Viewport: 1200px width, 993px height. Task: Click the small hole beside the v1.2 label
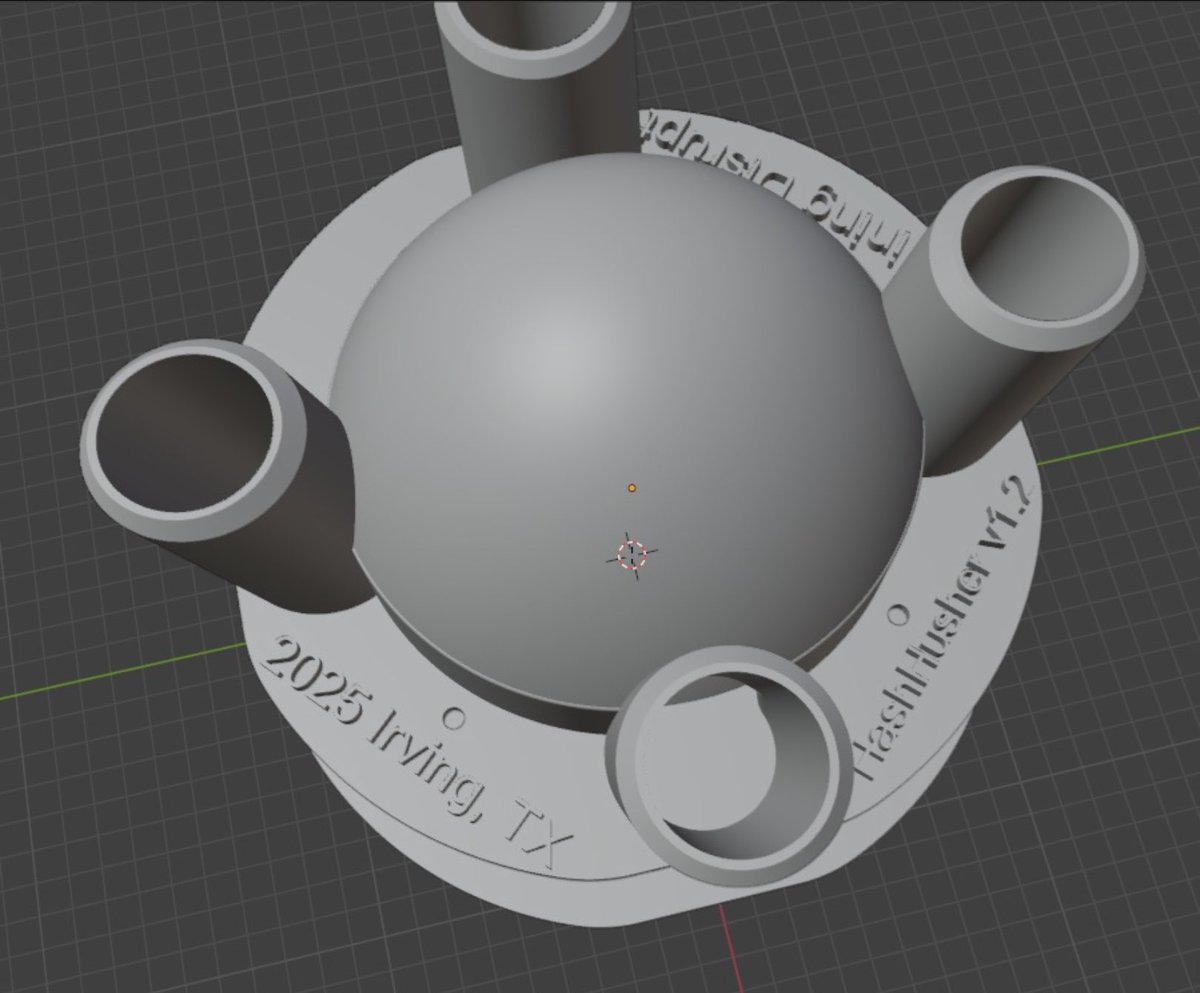click(897, 613)
